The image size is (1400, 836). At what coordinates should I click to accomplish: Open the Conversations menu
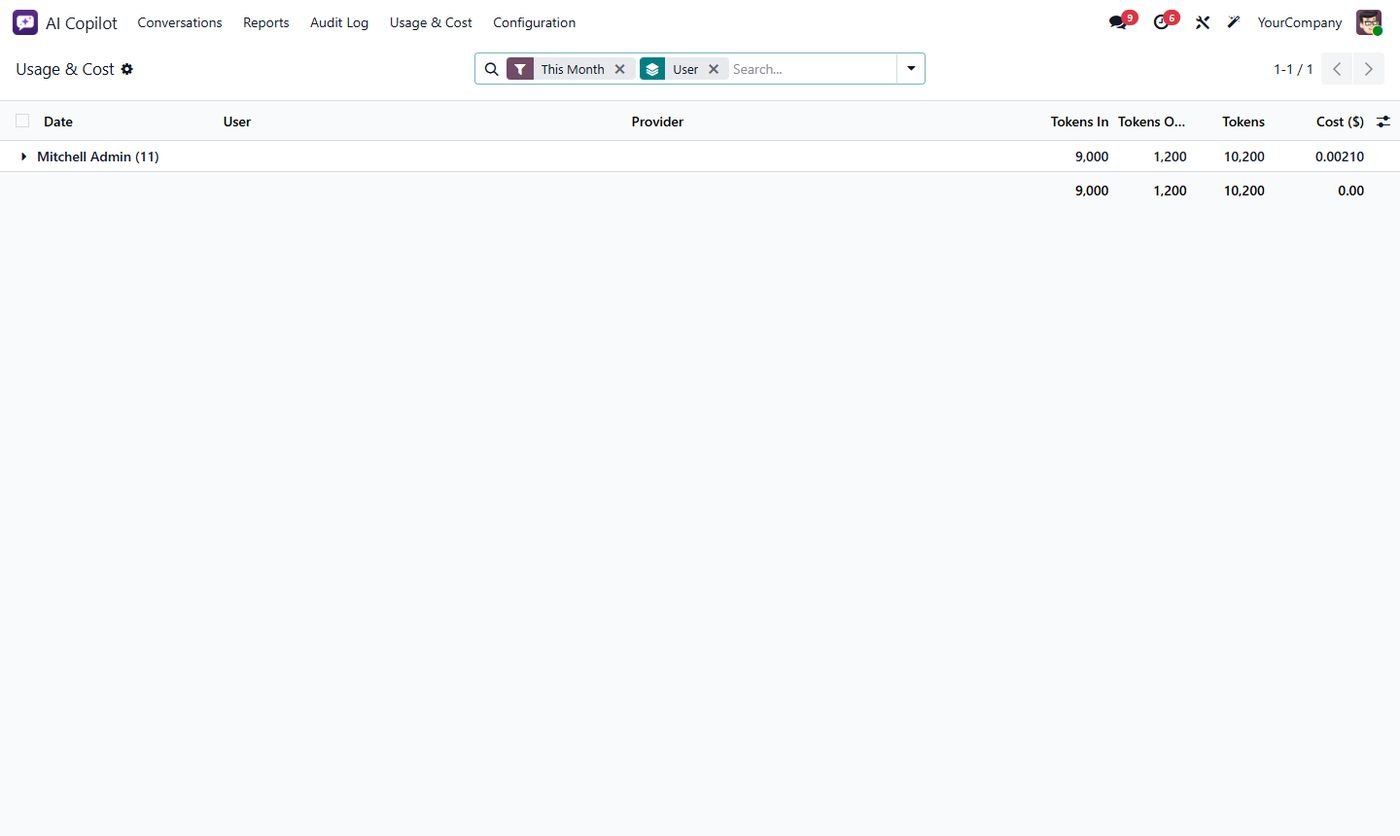[x=180, y=22]
